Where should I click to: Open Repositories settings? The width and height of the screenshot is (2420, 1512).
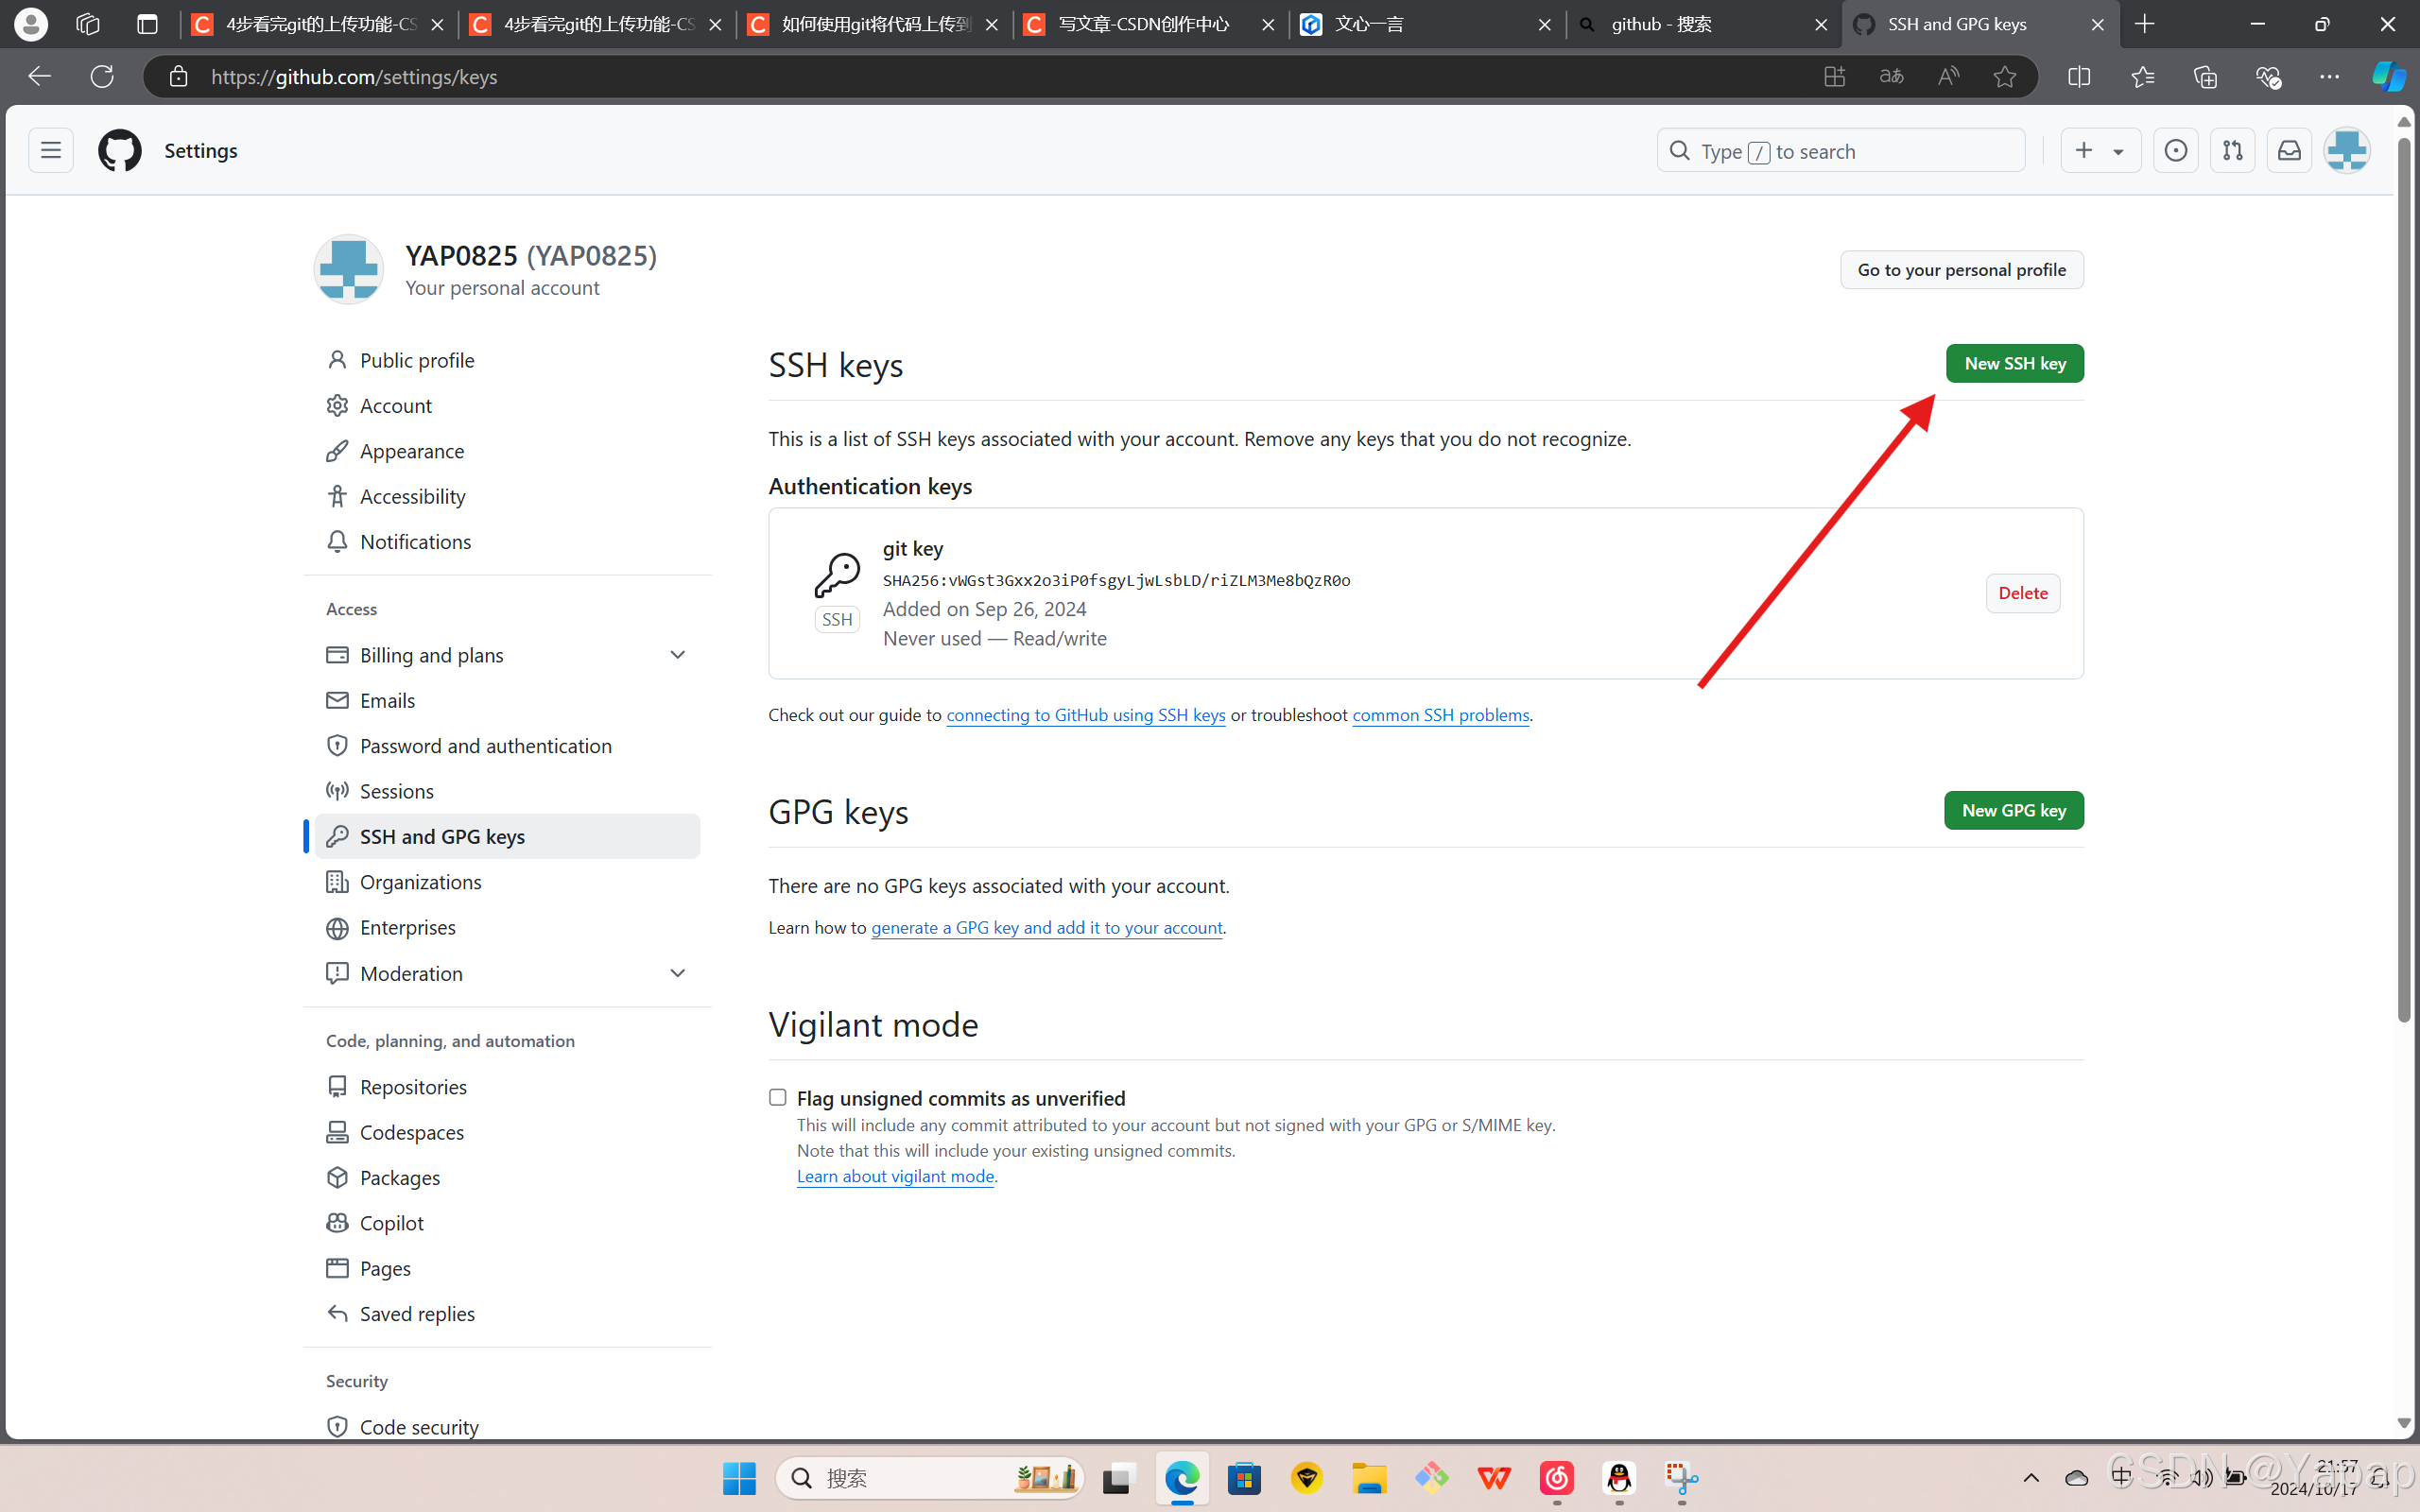pyautogui.click(x=507, y=1087)
